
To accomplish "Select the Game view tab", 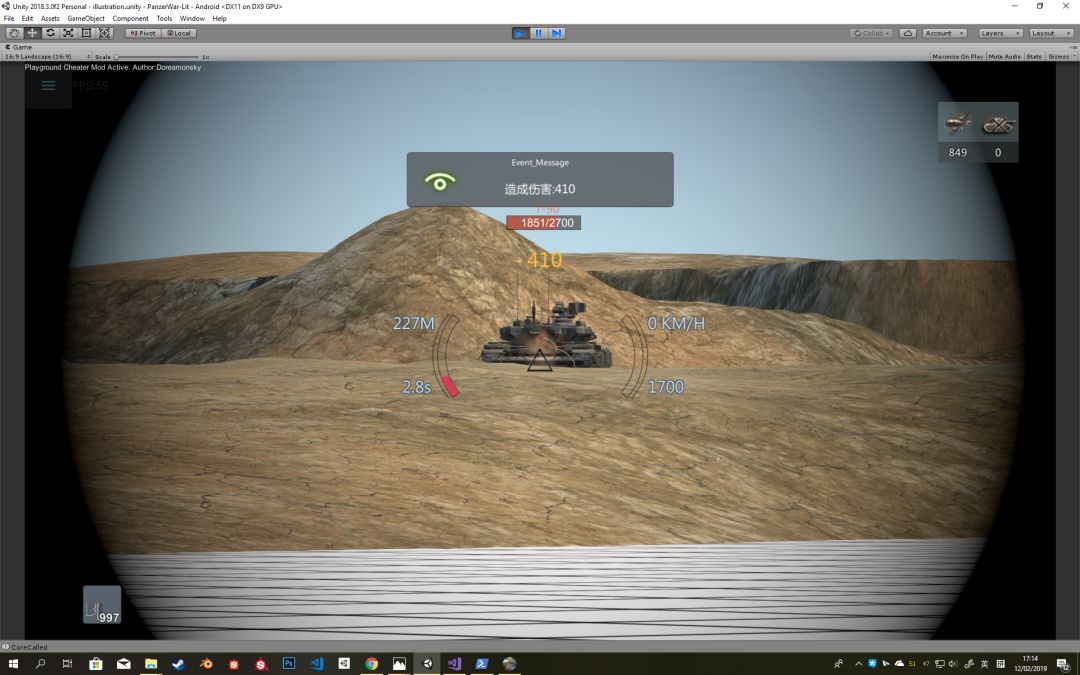I will (19, 47).
